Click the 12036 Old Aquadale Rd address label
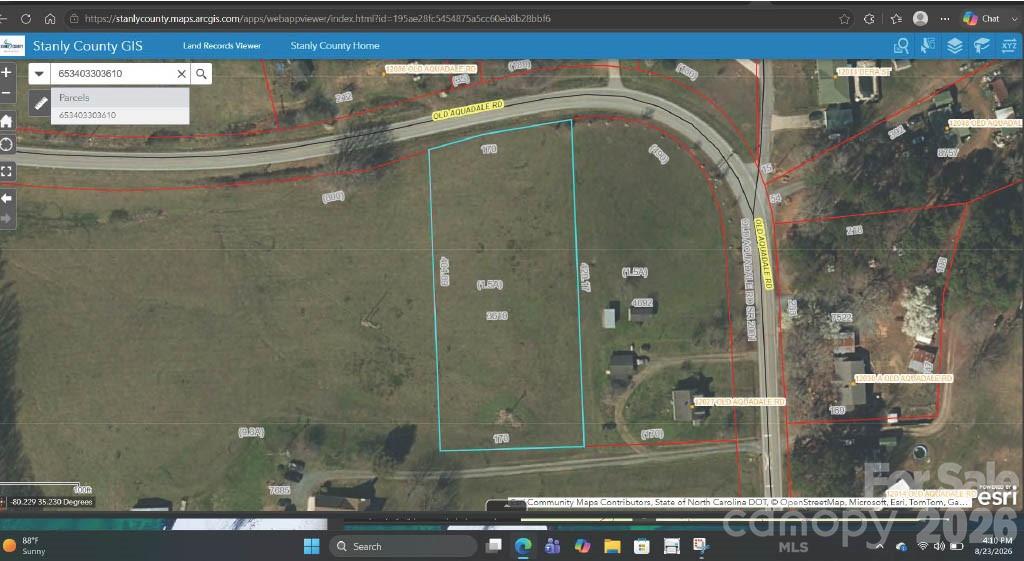 [430, 69]
